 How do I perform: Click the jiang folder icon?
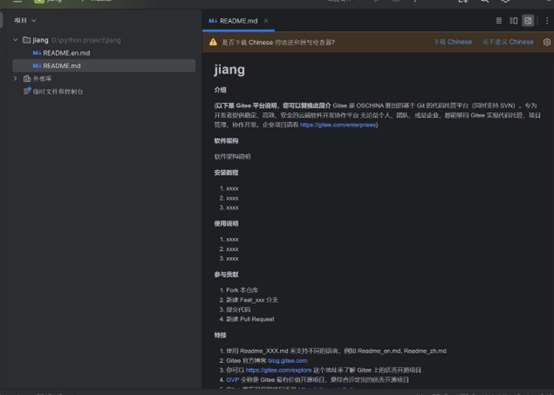pos(26,40)
